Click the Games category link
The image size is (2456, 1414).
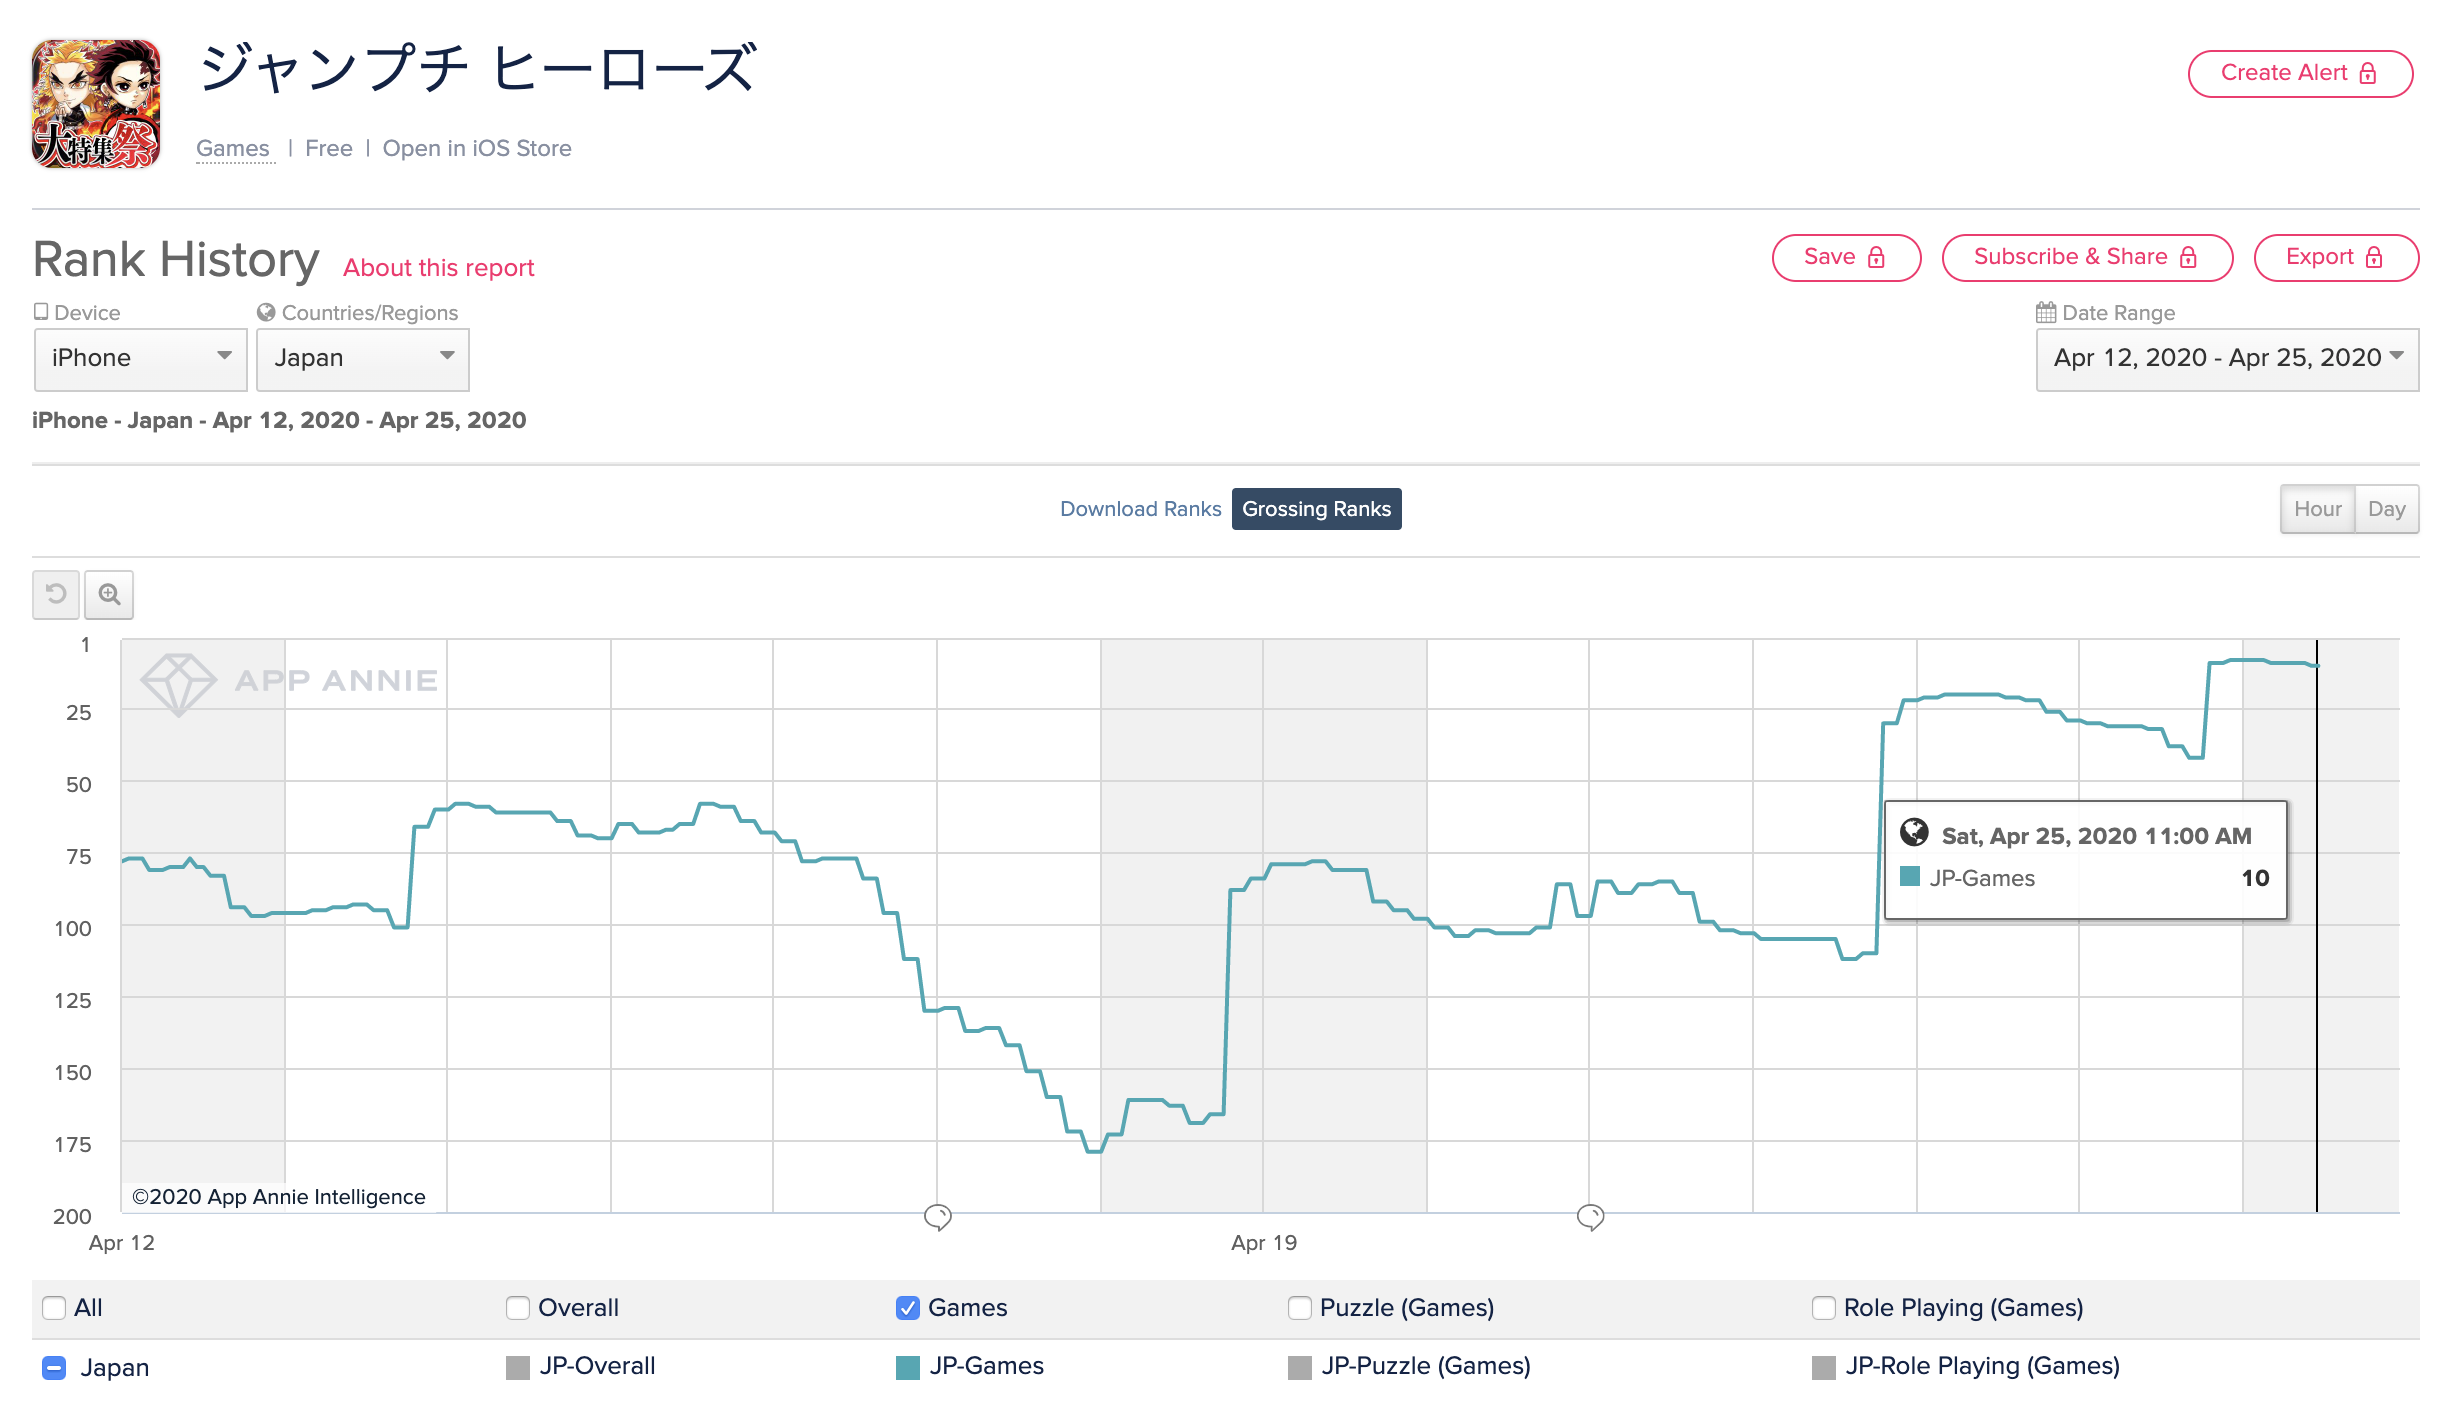click(x=233, y=149)
